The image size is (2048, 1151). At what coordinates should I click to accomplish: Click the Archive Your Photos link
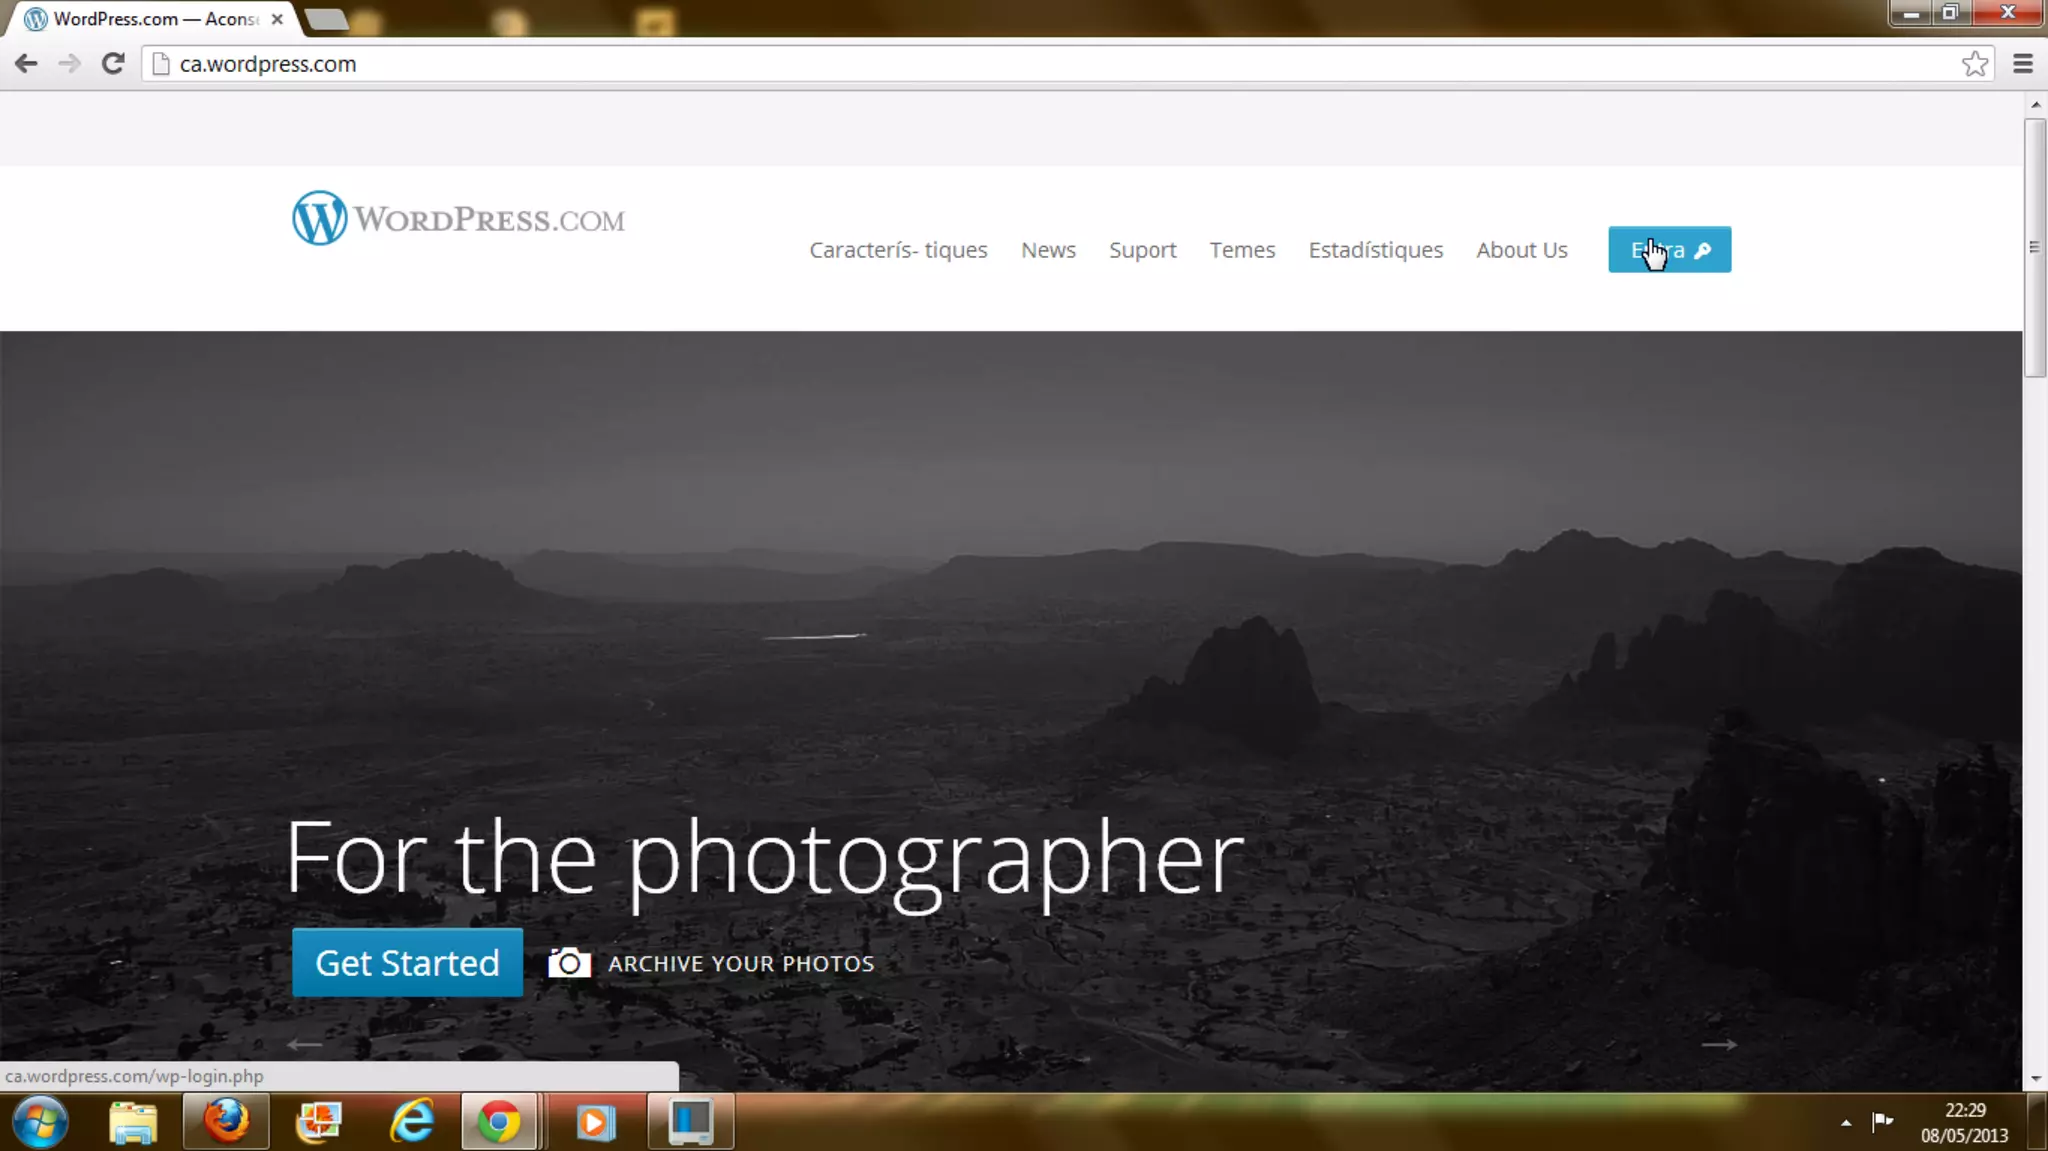741,964
